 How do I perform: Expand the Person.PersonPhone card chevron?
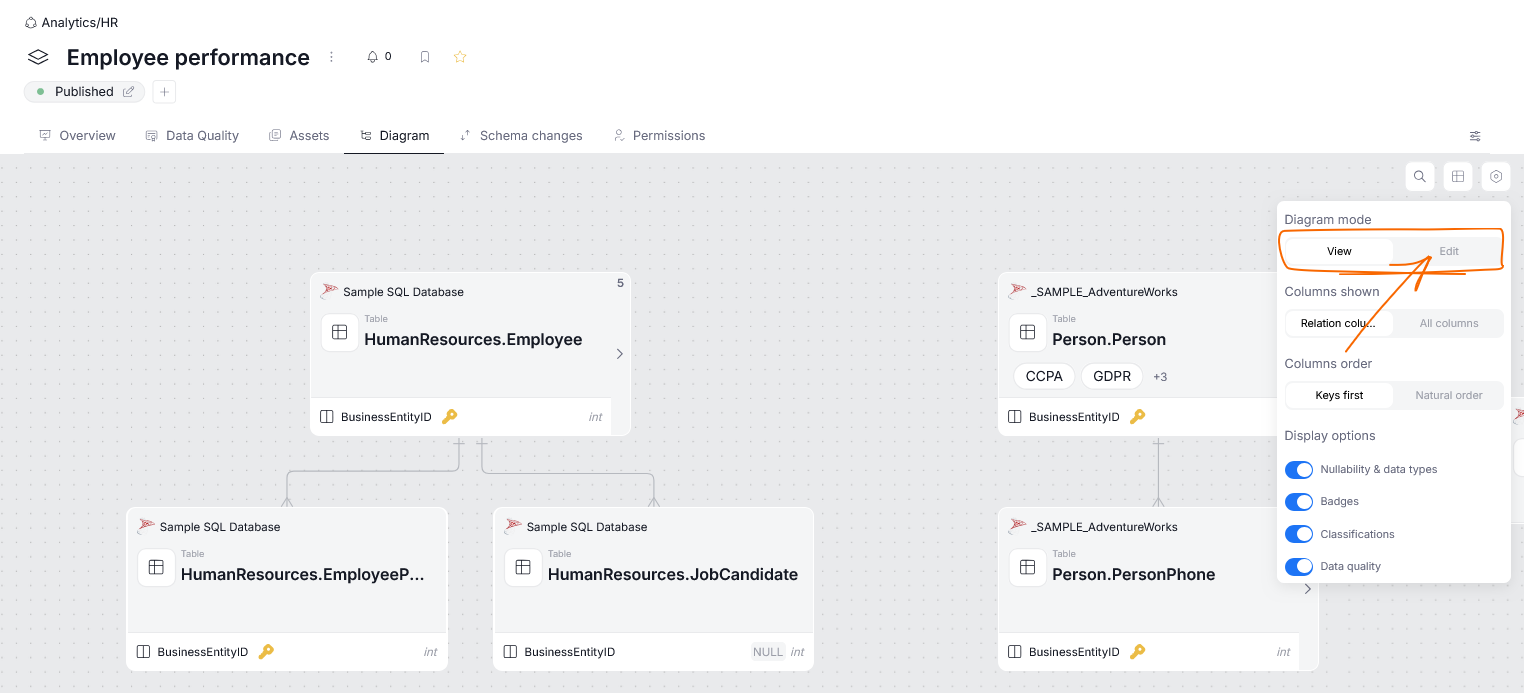(1308, 589)
